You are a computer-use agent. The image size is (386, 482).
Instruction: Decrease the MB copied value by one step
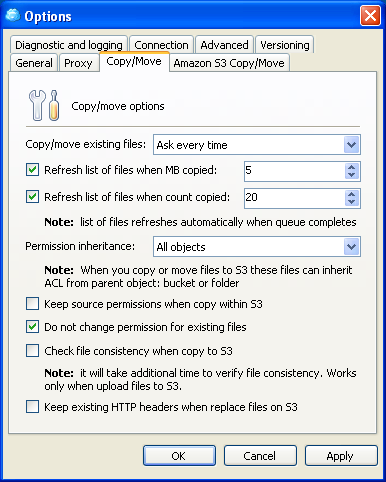pos(351,175)
